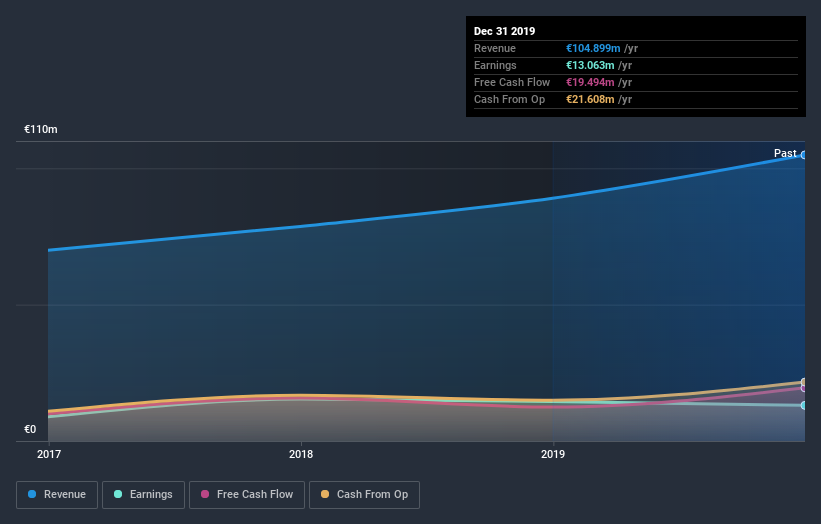Click the €110m y-axis label

41,129
